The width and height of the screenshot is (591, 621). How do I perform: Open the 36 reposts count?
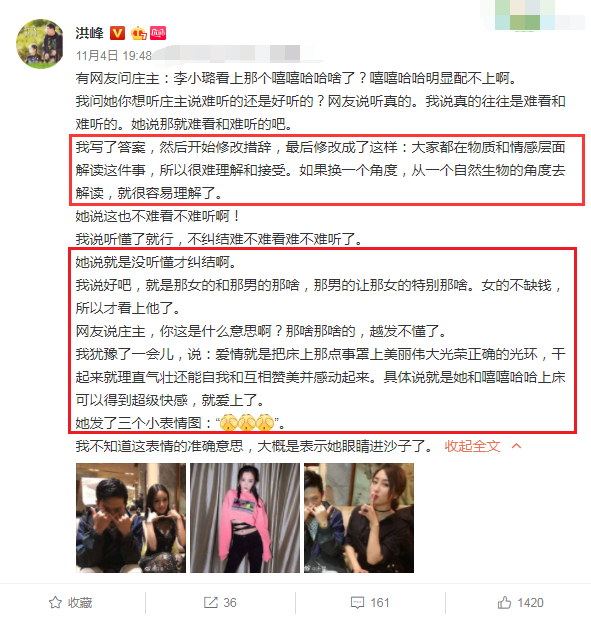tap(230, 603)
